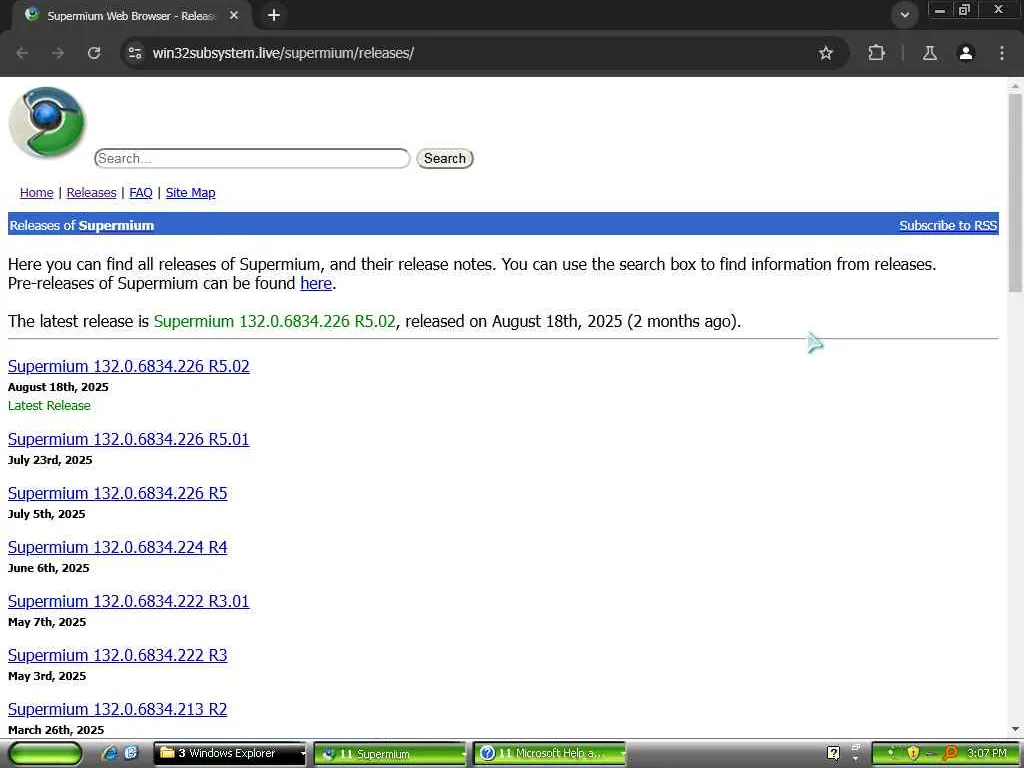Viewport: 1024px width, 768px height.
Task: Open the Releases navigation link
Action: click(91, 193)
